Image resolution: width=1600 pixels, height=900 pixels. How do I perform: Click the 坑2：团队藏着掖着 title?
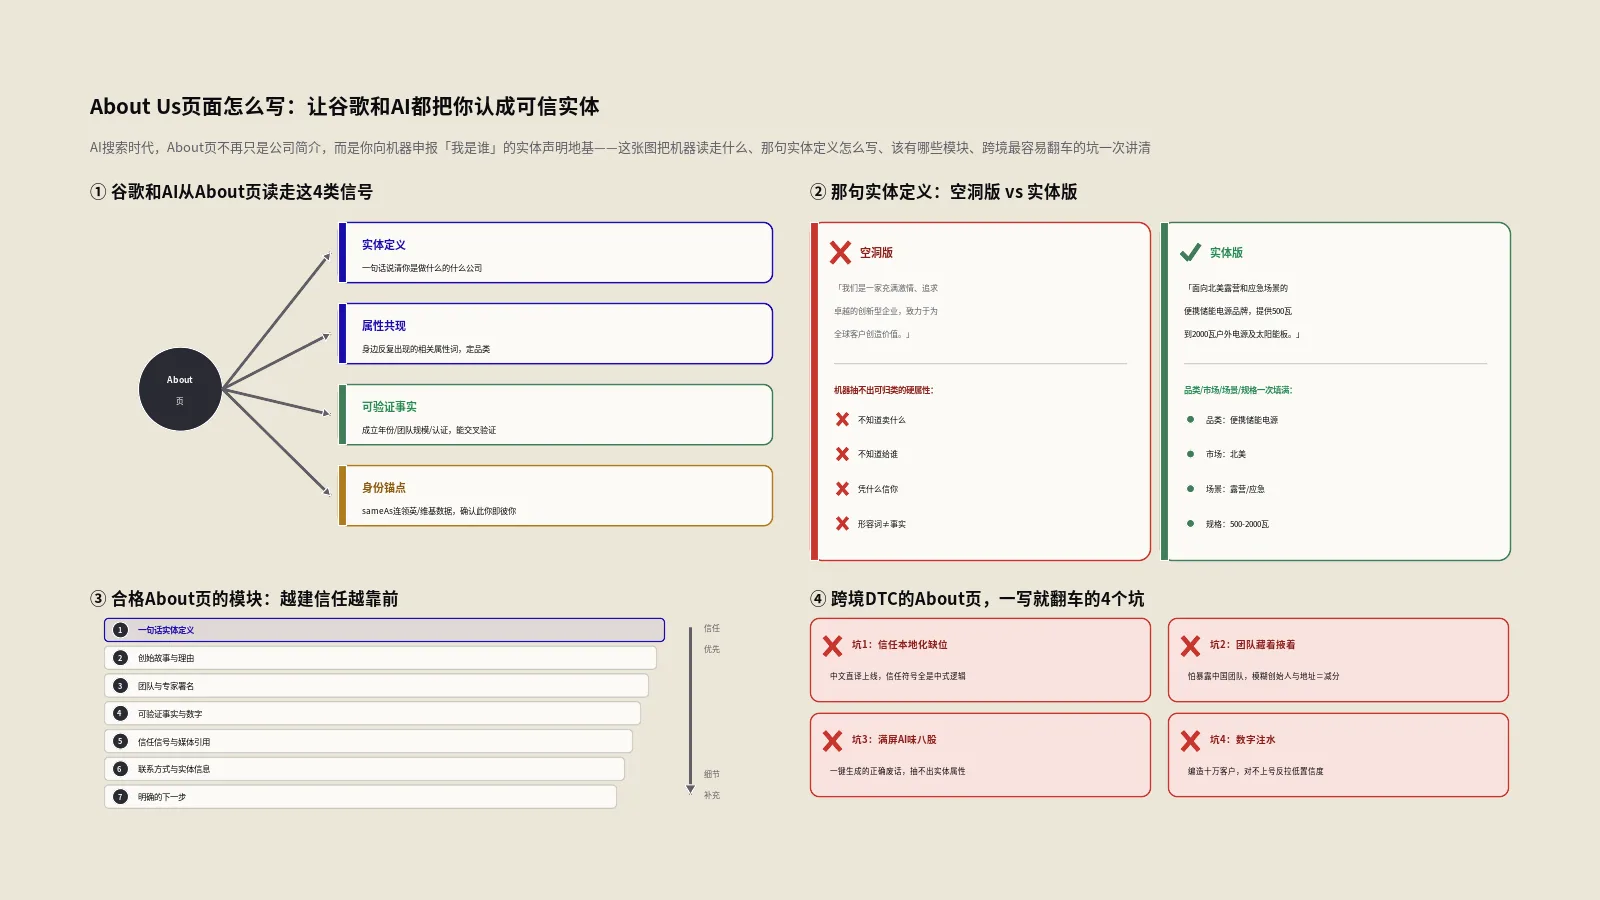point(1252,645)
